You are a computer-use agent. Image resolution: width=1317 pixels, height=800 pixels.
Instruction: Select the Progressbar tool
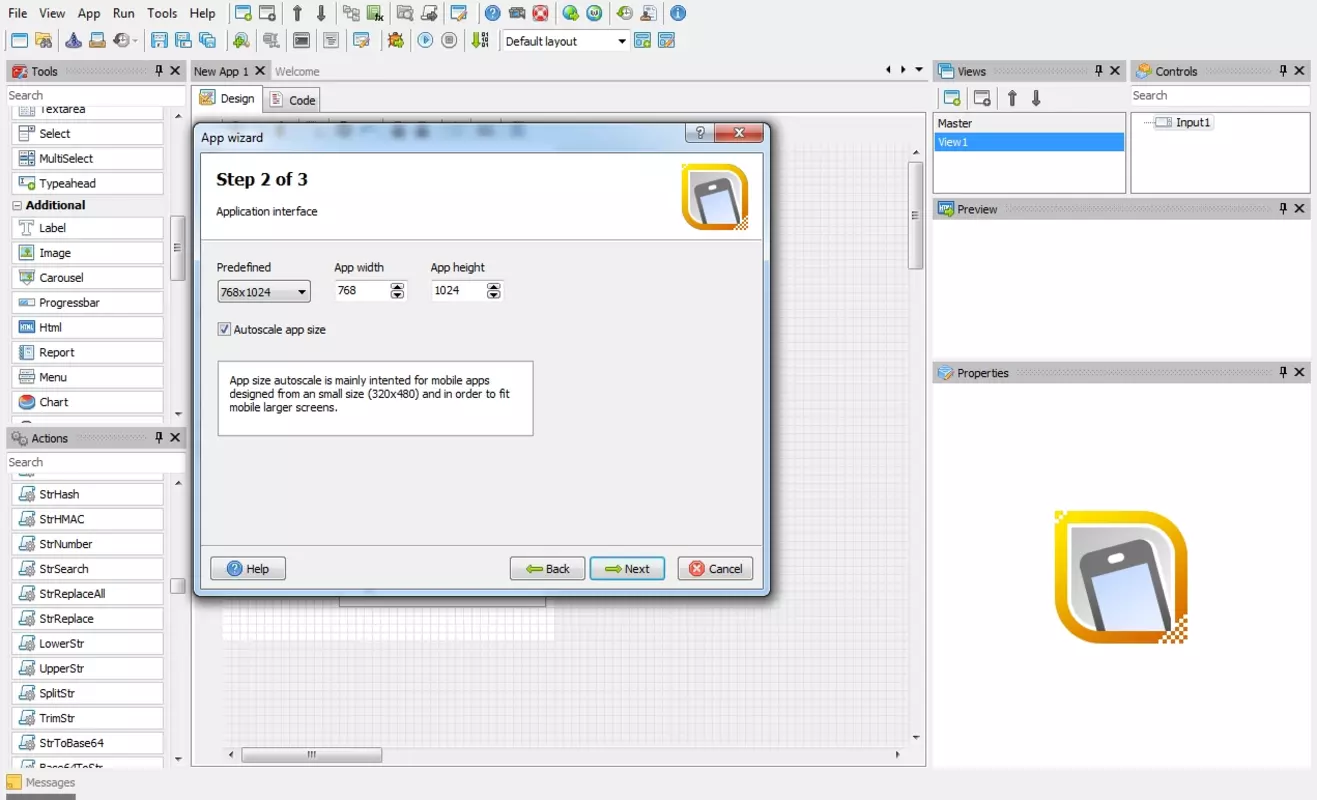pyautogui.click(x=88, y=303)
